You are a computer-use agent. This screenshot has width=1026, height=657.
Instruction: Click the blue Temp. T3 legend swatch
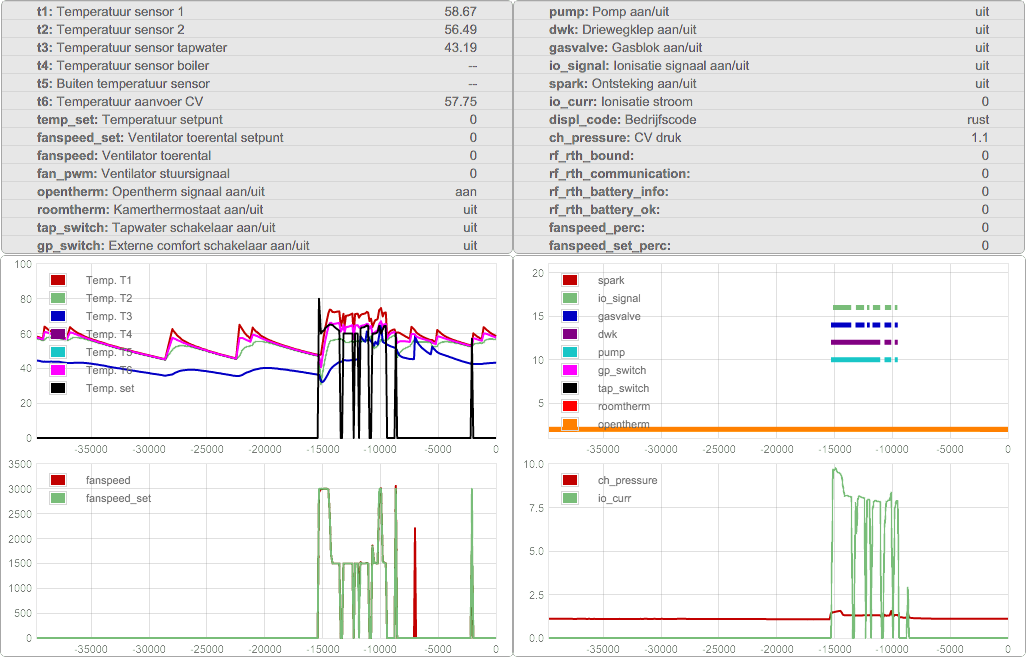[x=58, y=317]
